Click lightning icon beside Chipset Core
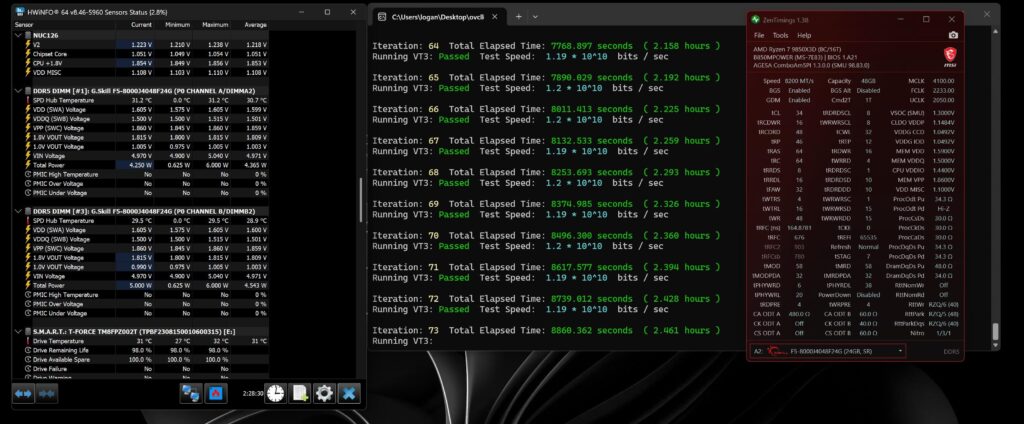This screenshot has height=424, width=1024. (28, 54)
